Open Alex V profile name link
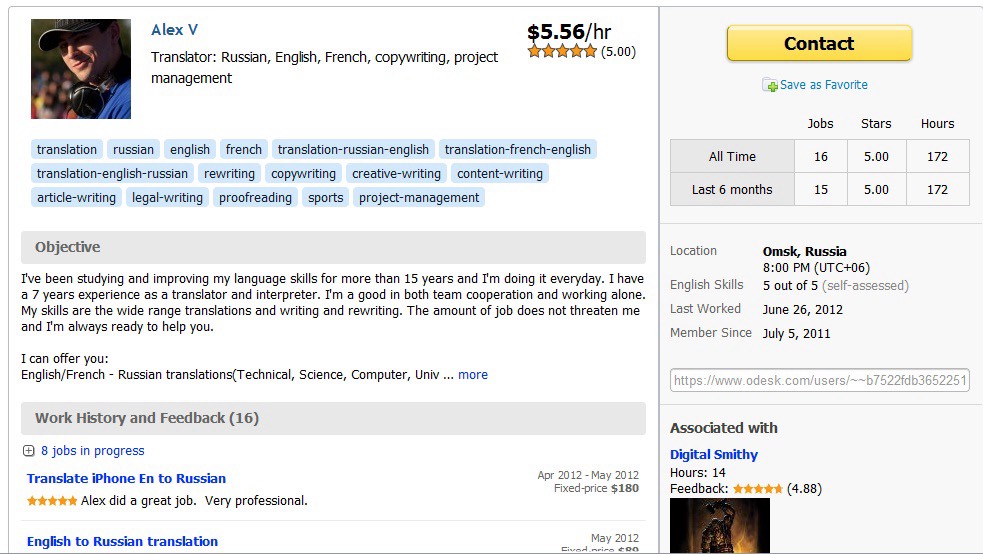983x554 pixels. pyautogui.click(x=174, y=30)
